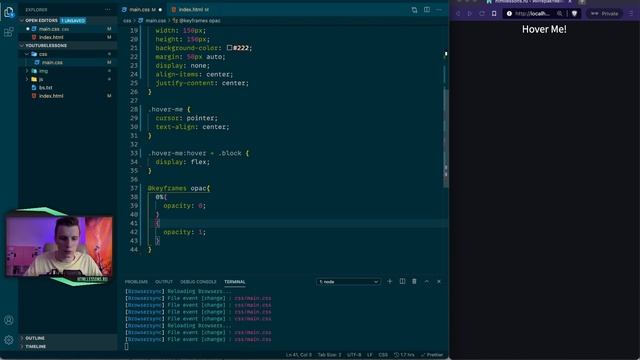Split the editor to the right
Screen dimensions: 640x360
tap(427, 10)
